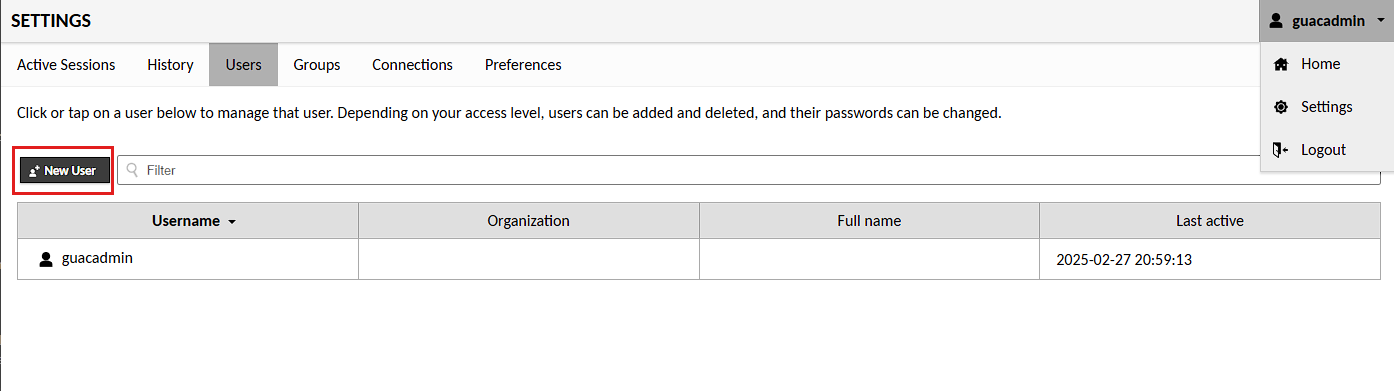
Task: Toggle Username column sort arrow
Action: pyautogui.click(x=232, y=222)
